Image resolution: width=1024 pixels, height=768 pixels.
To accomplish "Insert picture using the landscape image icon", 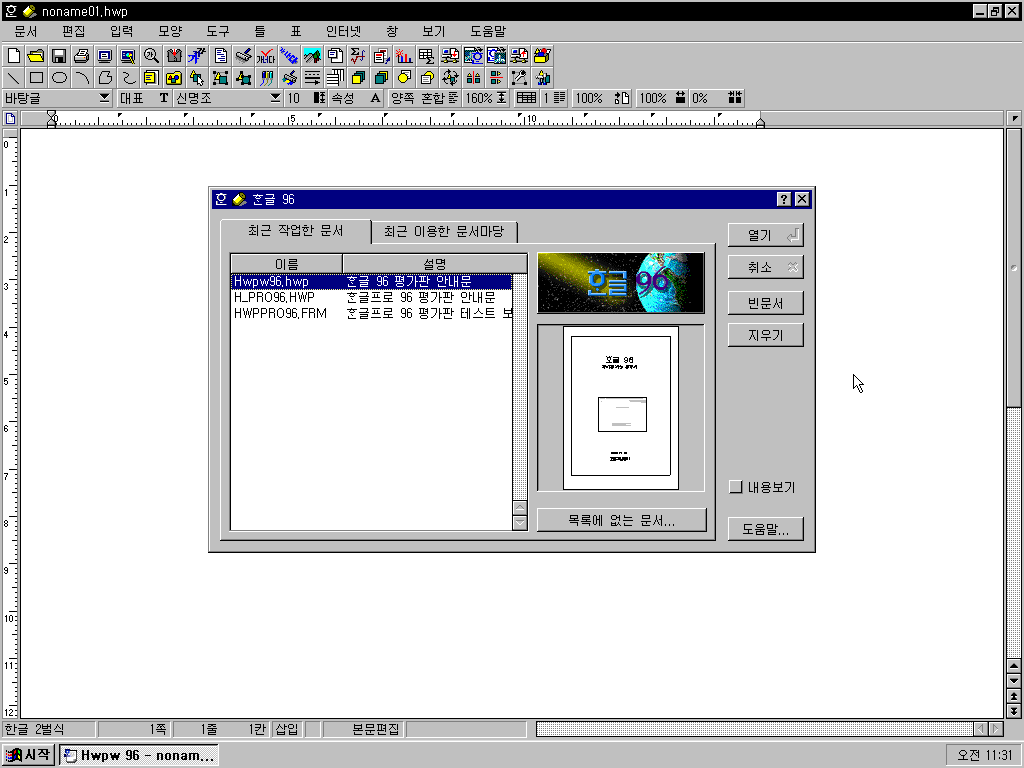I will click(x=312, y=56).
